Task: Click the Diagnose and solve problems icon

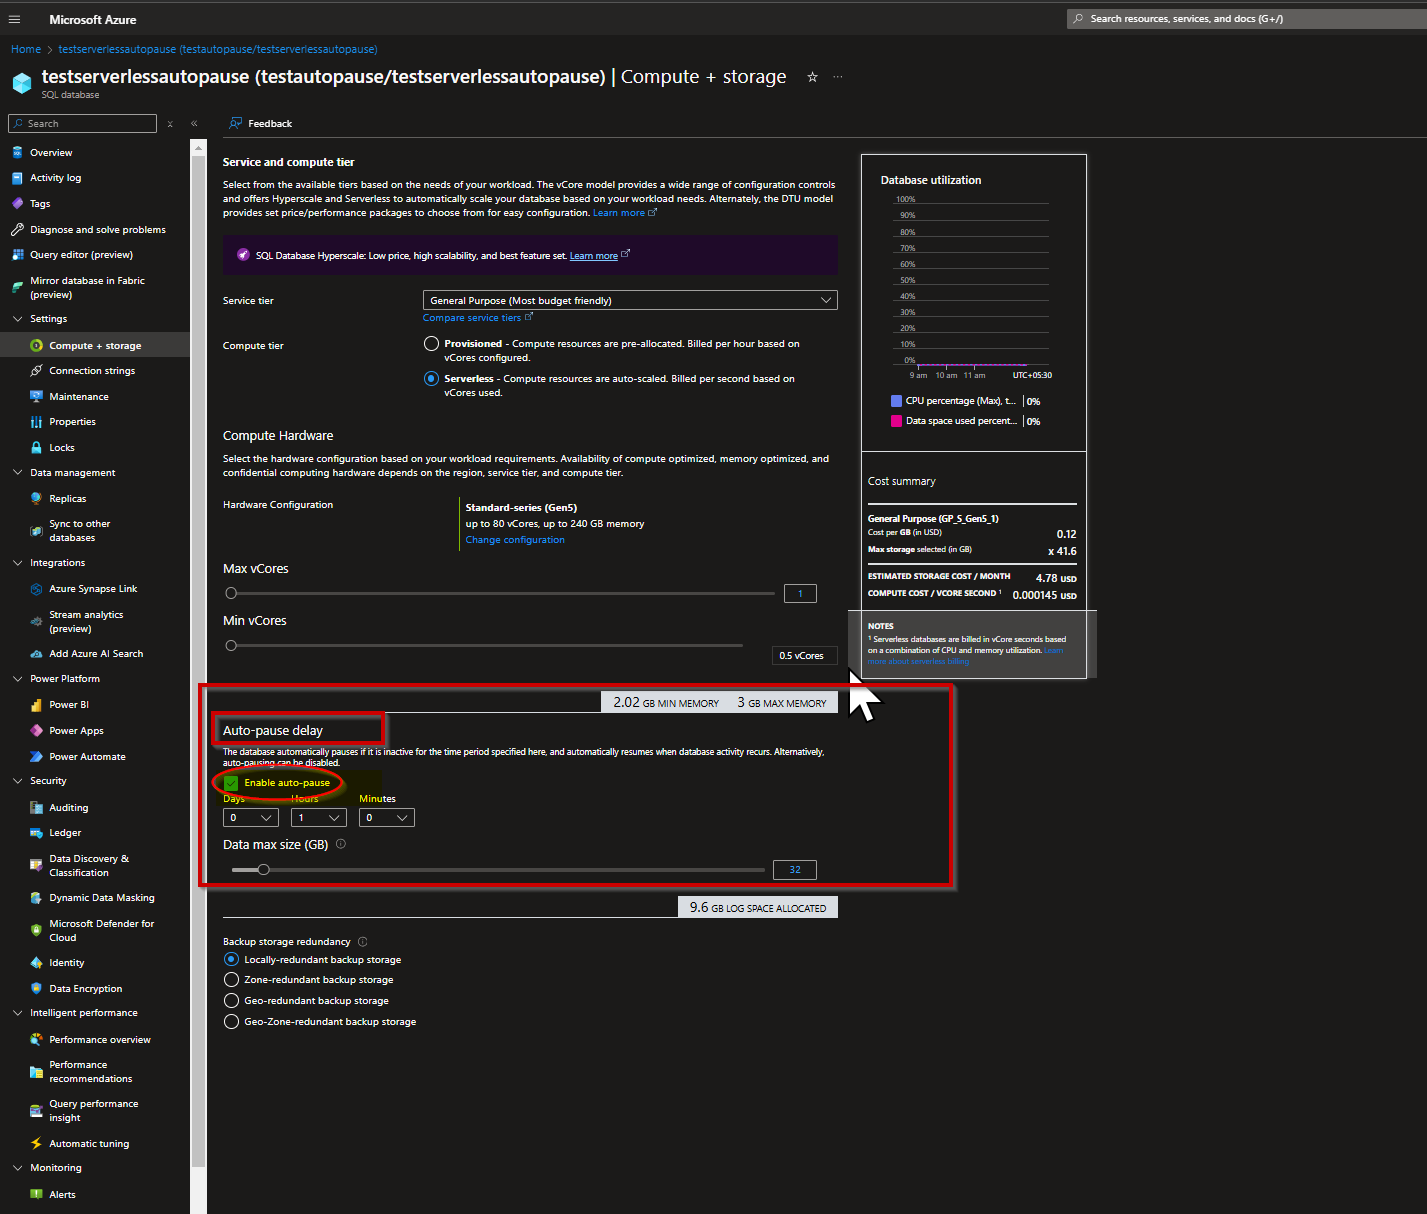Action: click(x=17, y=229)
